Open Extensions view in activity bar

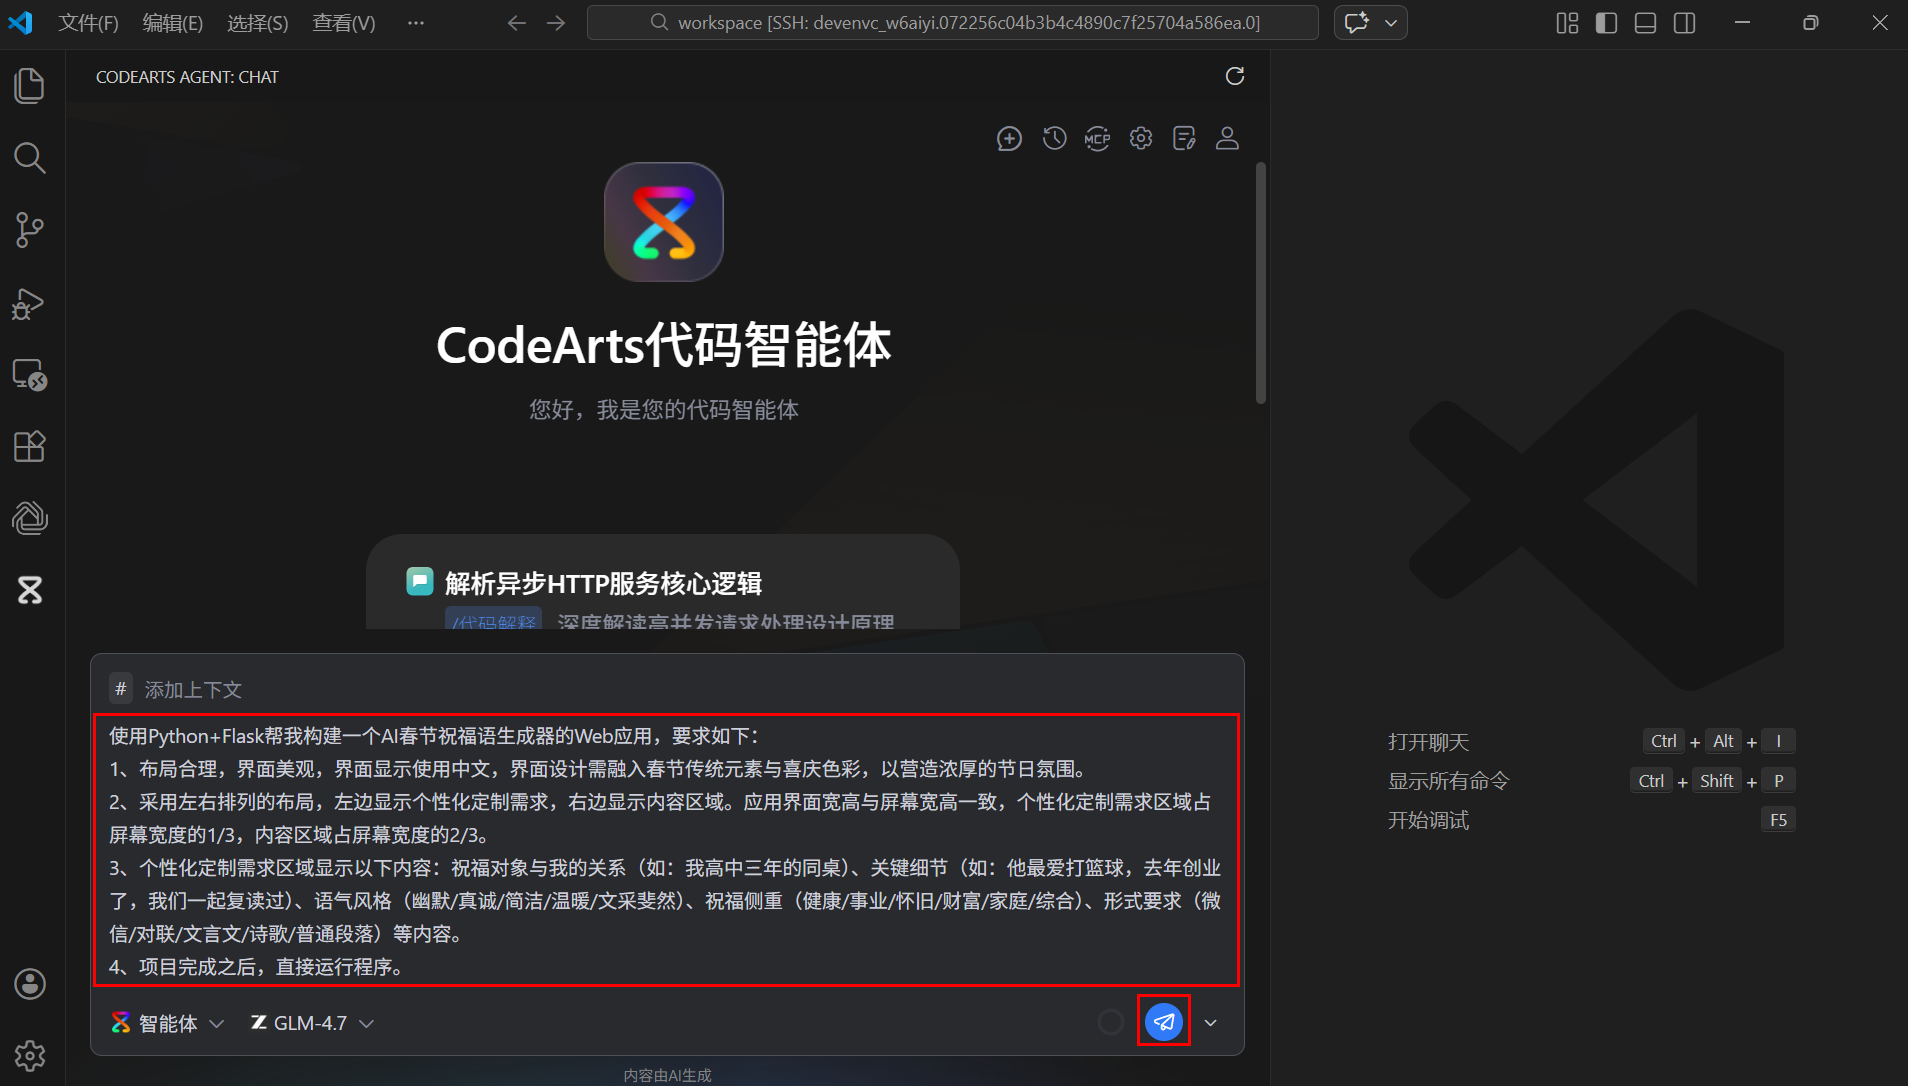30,446
